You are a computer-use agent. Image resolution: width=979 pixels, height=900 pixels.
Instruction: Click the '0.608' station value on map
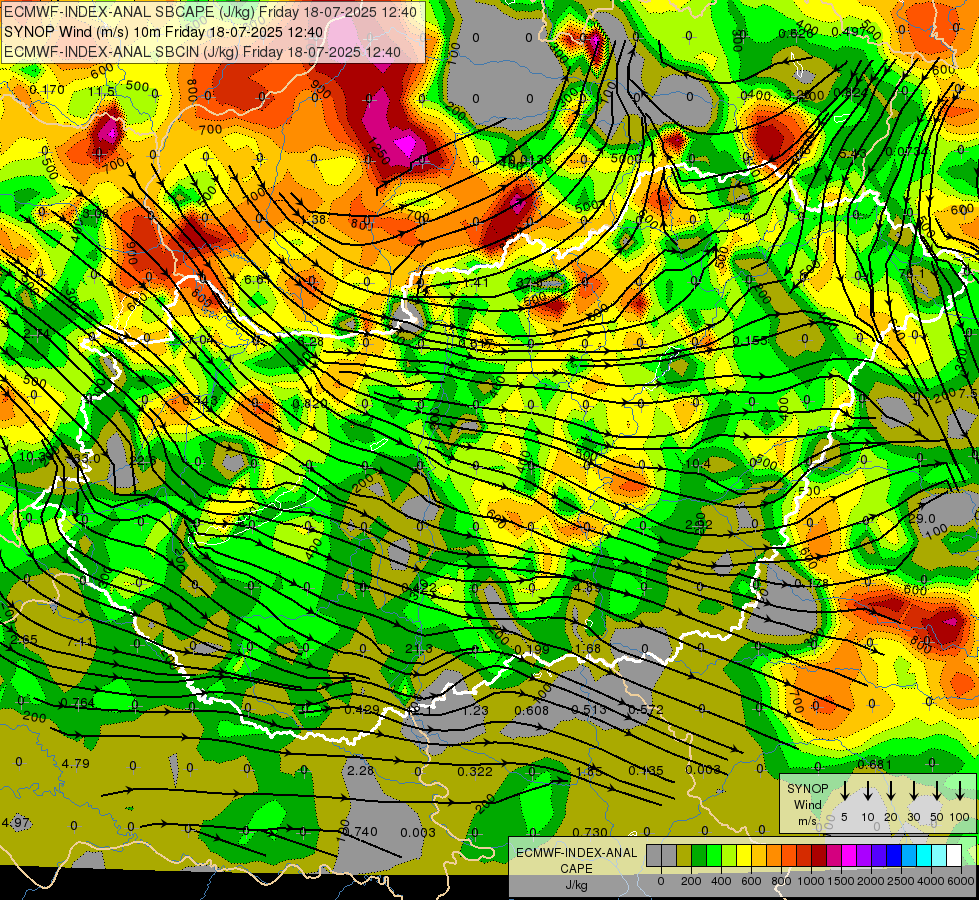point(531,710)
